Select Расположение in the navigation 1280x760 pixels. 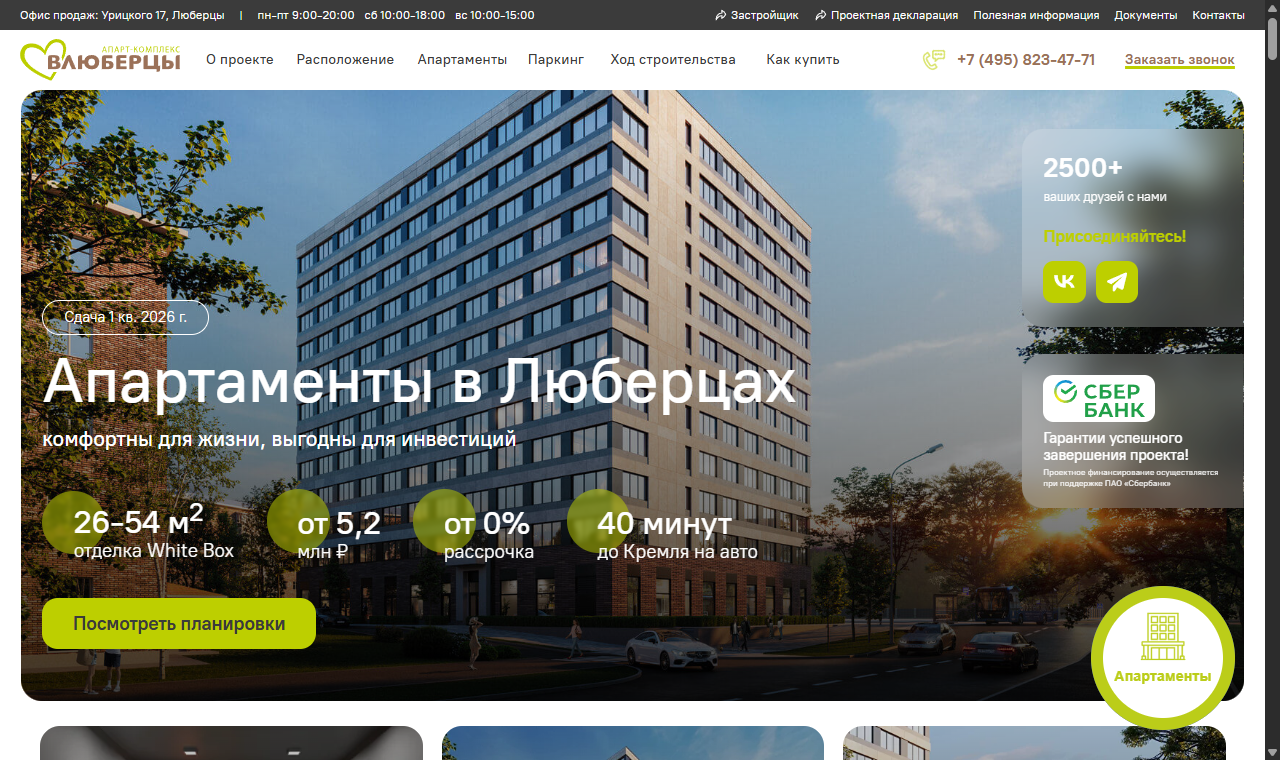coord(344,59)
